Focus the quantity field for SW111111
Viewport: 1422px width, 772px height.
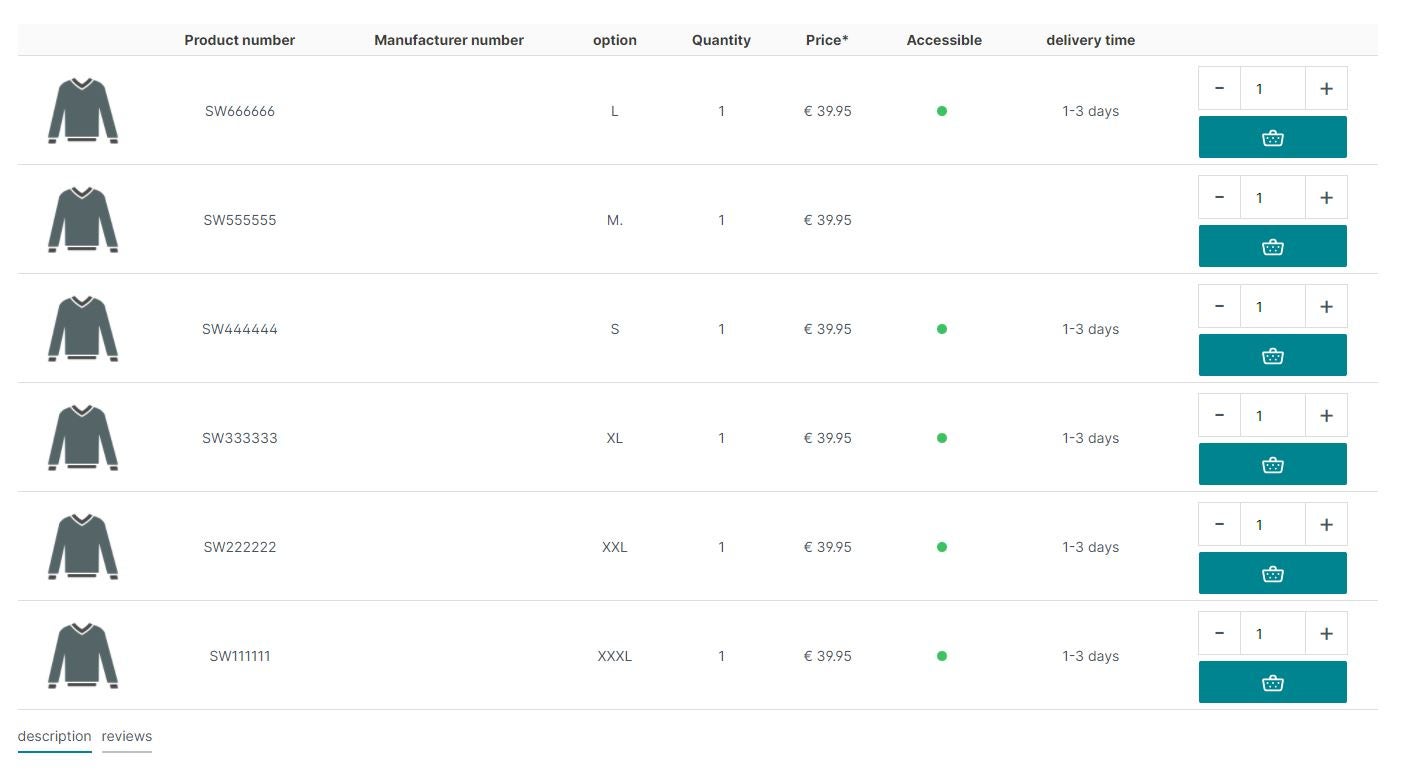tap(1273, 633)
